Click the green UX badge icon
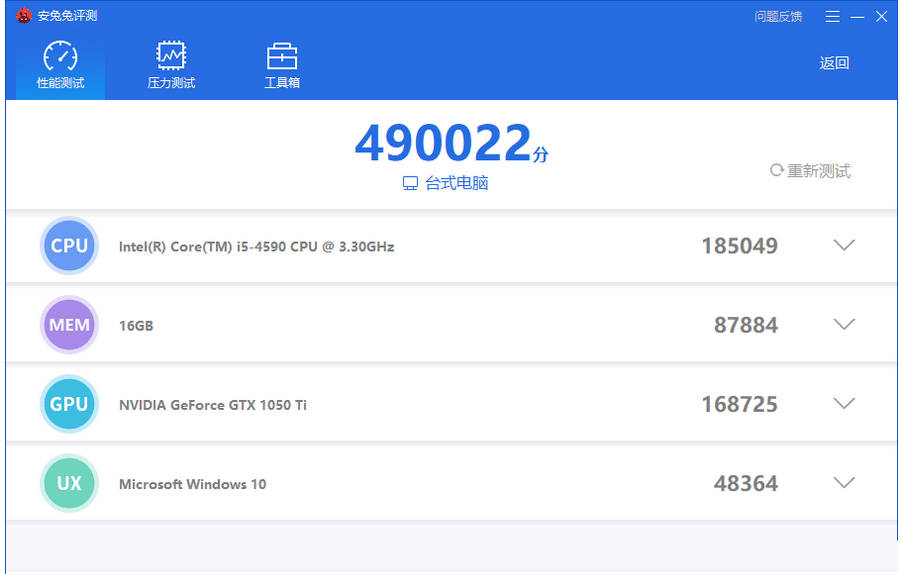Screen dimensions: 901x574 point(69,483)
